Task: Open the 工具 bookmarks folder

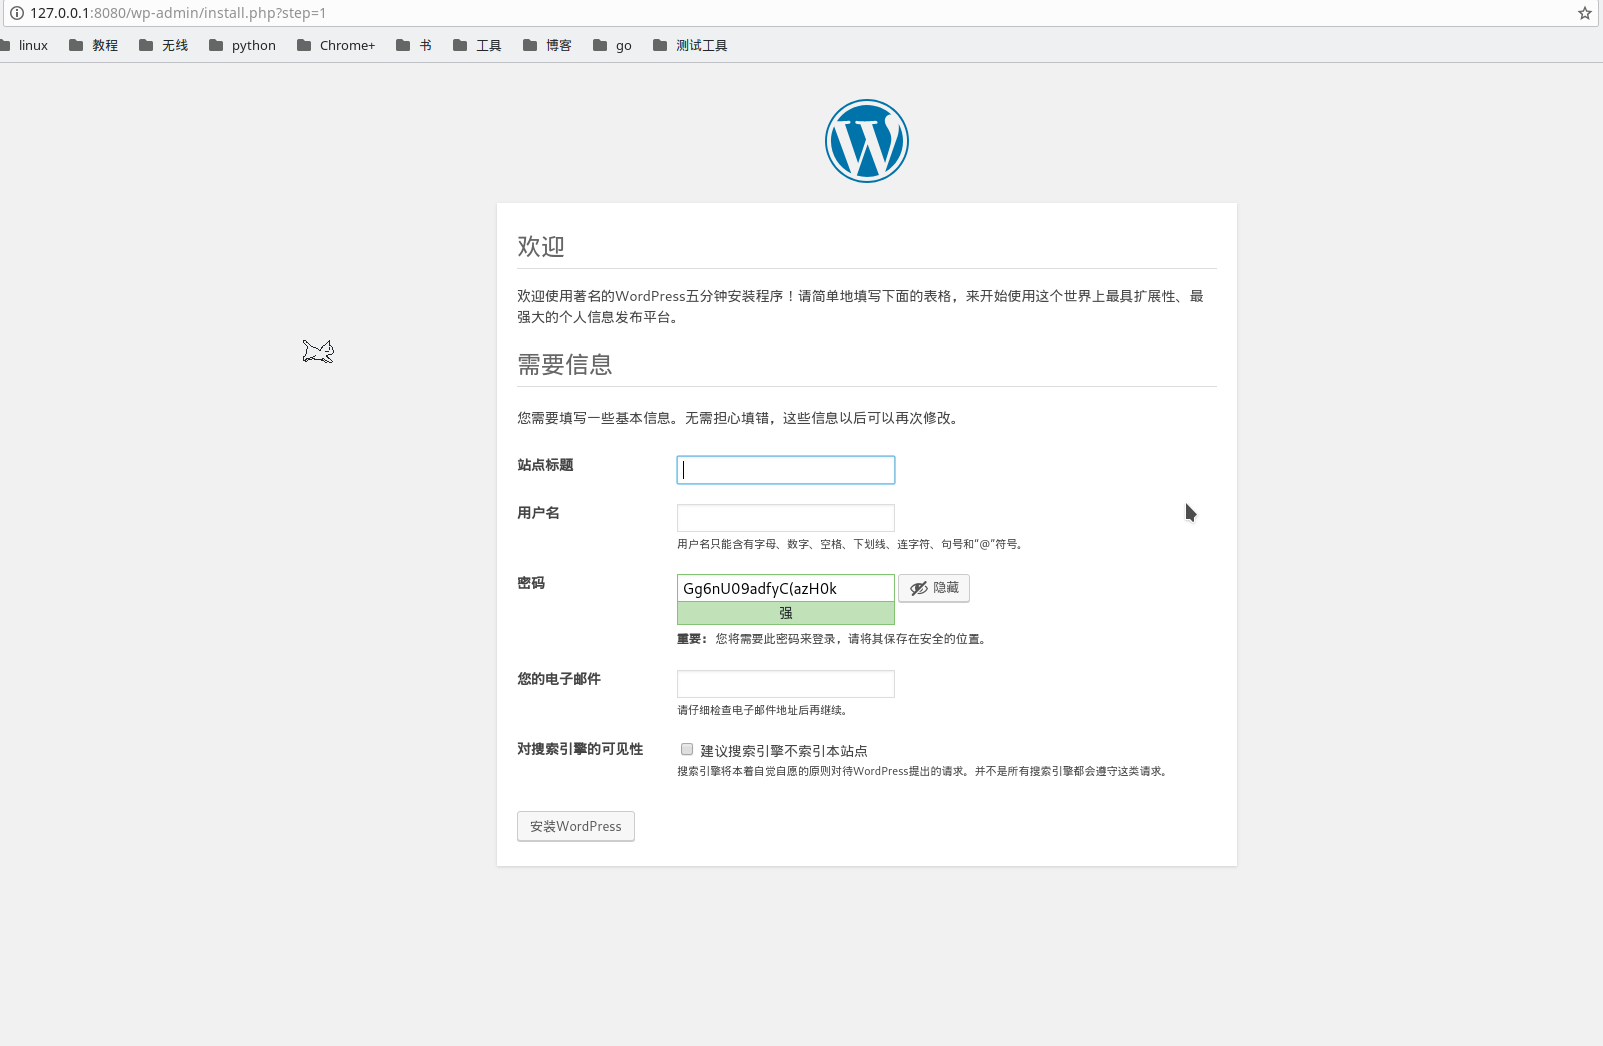Action: [477, 45]
